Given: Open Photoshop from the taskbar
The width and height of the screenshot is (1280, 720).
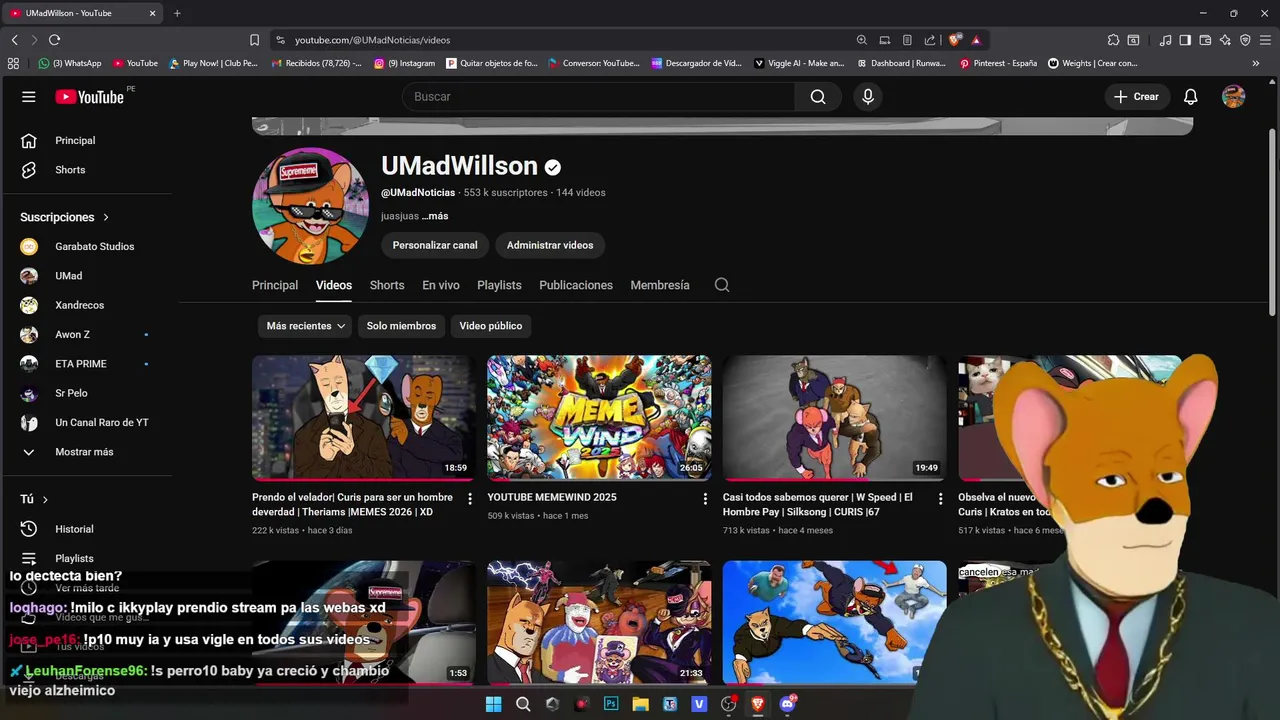Looking at the screenshot, I should point(611,704).
